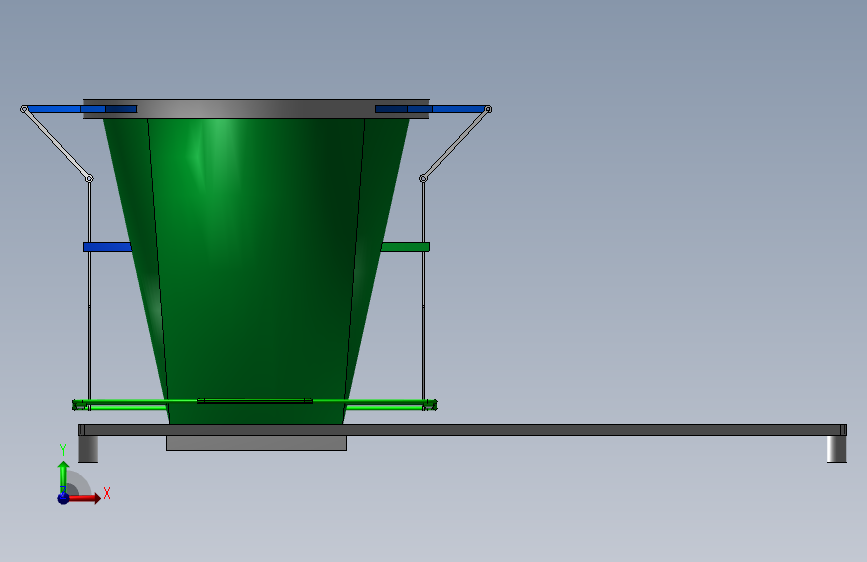Pick the right support leg of base
The height and width of the screenshot is (562, 867).
tap(837, 449)
